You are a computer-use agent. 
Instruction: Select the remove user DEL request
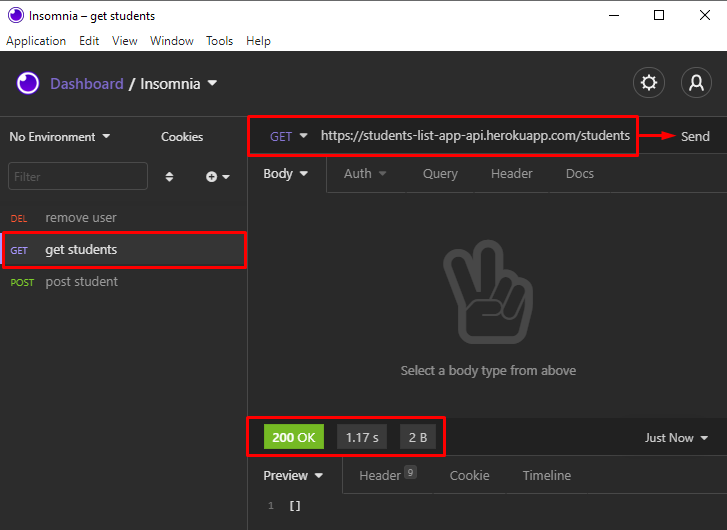click(x=123, y=218)
